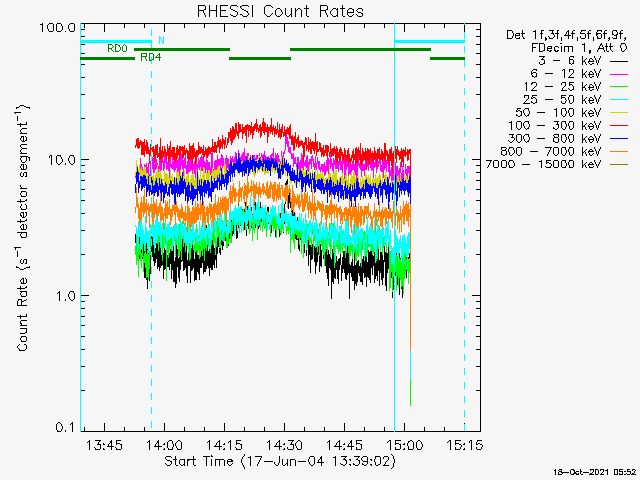Select the '3 - 6 keV' legend label
Screen dimensions: 640x480
[570, 61]
